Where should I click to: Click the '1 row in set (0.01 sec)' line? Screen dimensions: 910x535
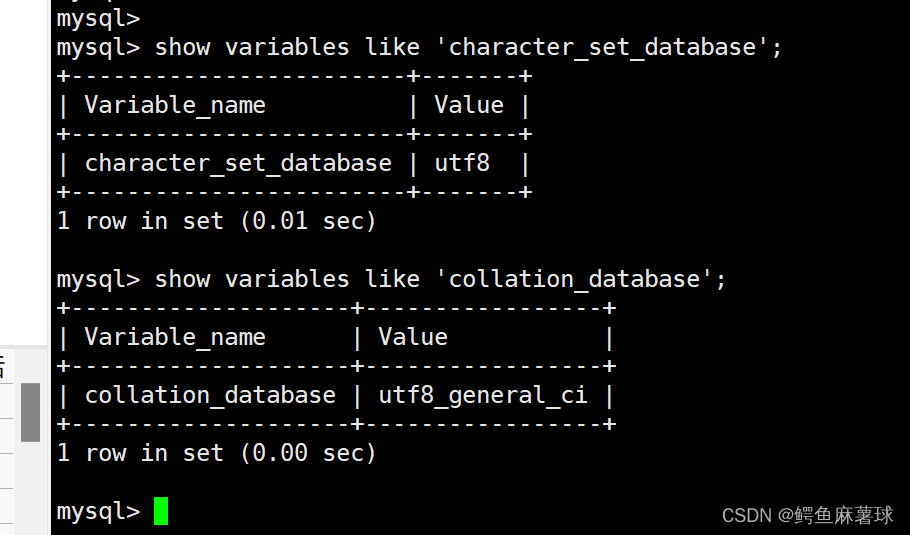coord(216,221)
